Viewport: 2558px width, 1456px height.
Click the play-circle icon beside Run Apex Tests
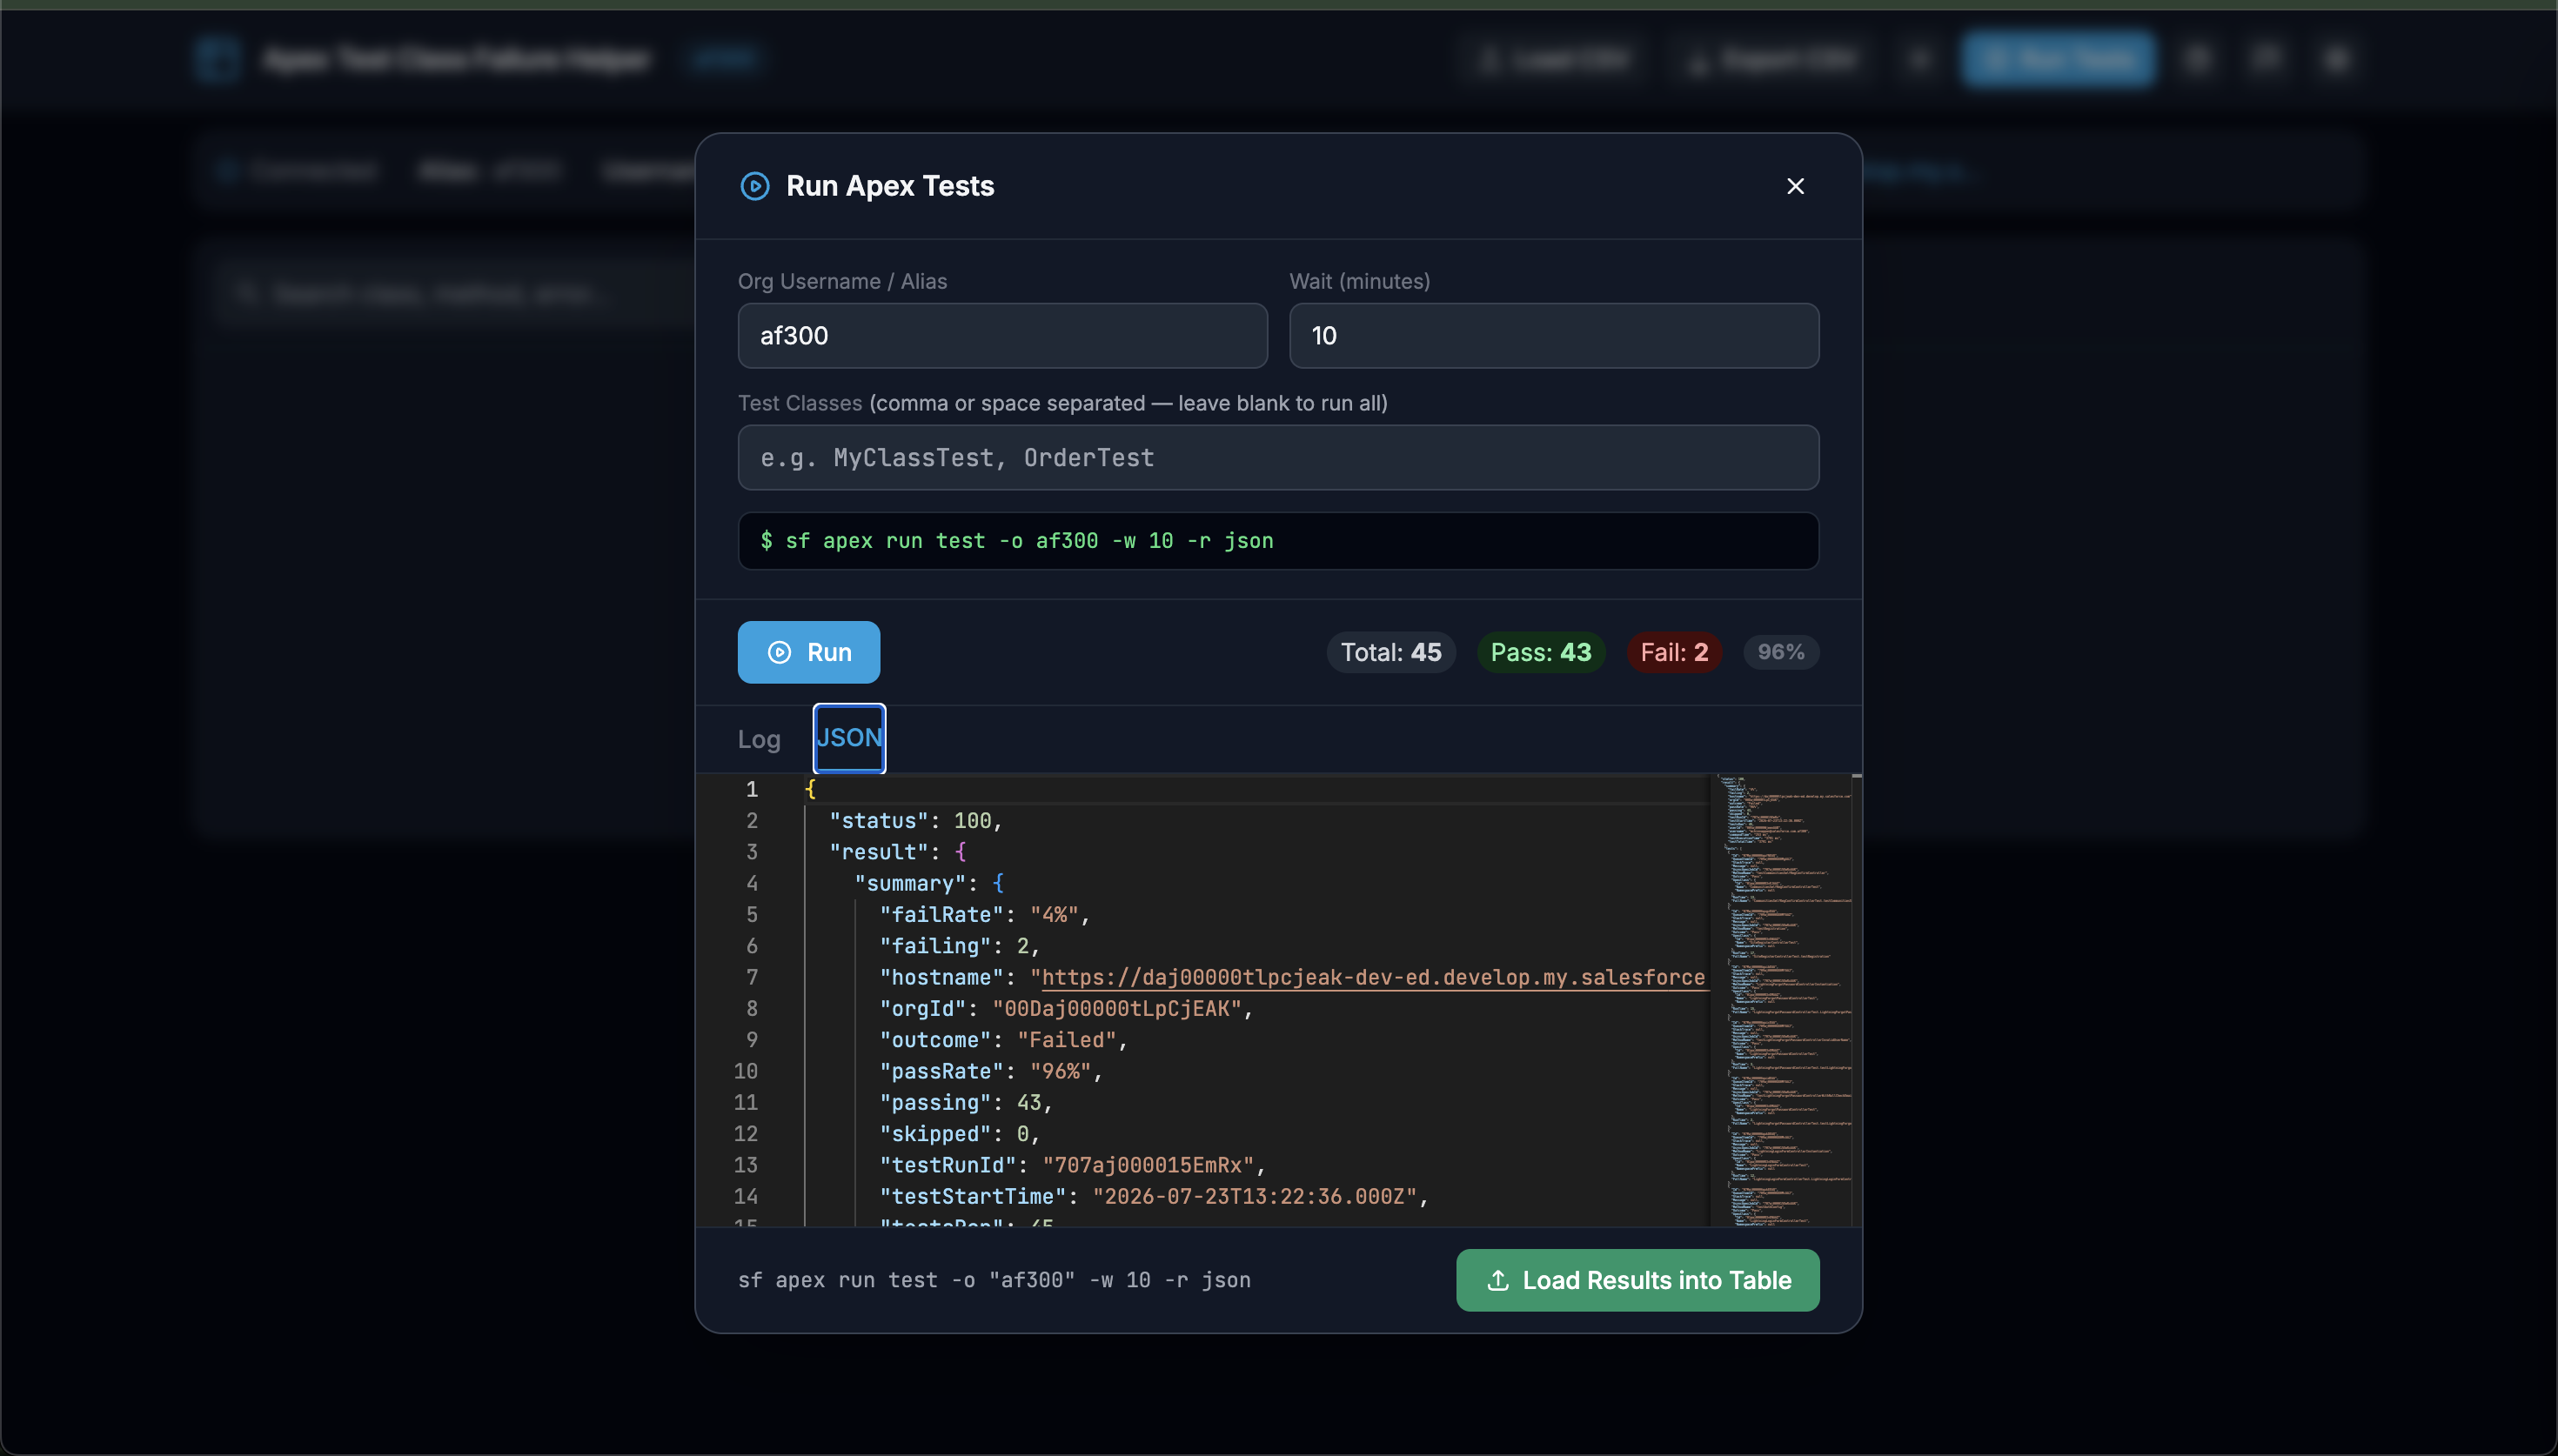[x=754, y=186]
